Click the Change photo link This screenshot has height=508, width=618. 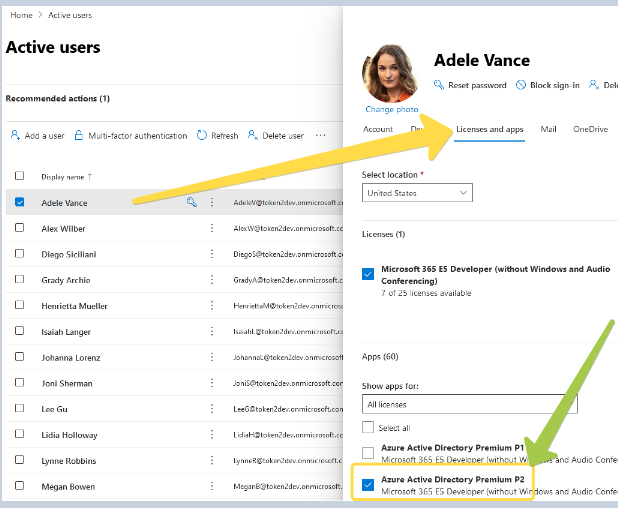(391, 109)
